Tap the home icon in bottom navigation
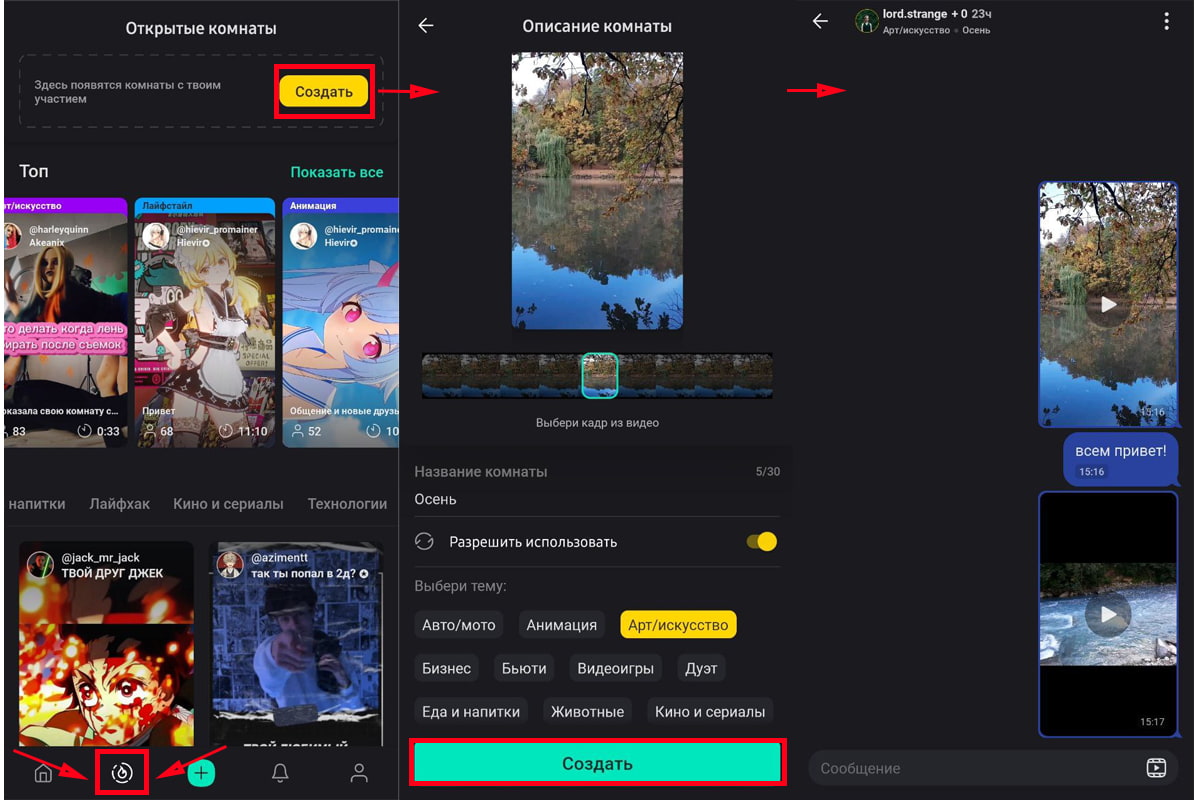The height and width of the screenshot is (800, 1200). click(43, 773)
